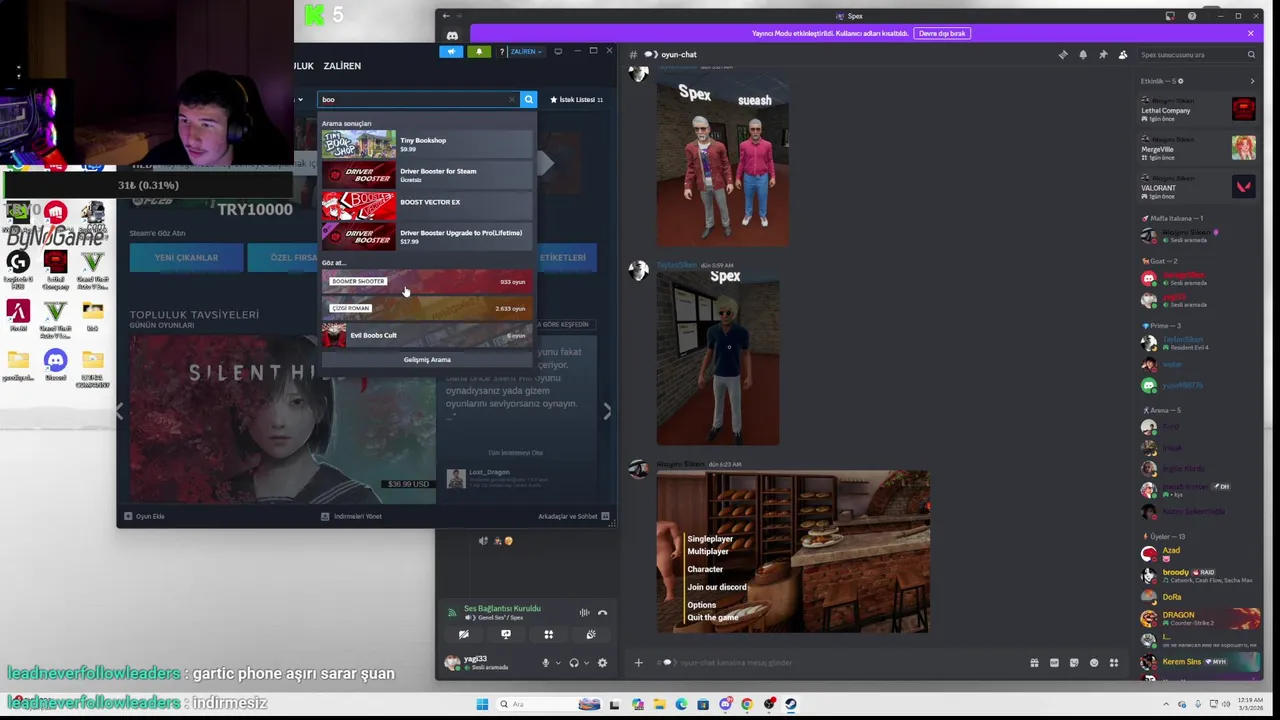Show pinned messages in Discord
The image size is (1280, 720).
pos(1103,55)
